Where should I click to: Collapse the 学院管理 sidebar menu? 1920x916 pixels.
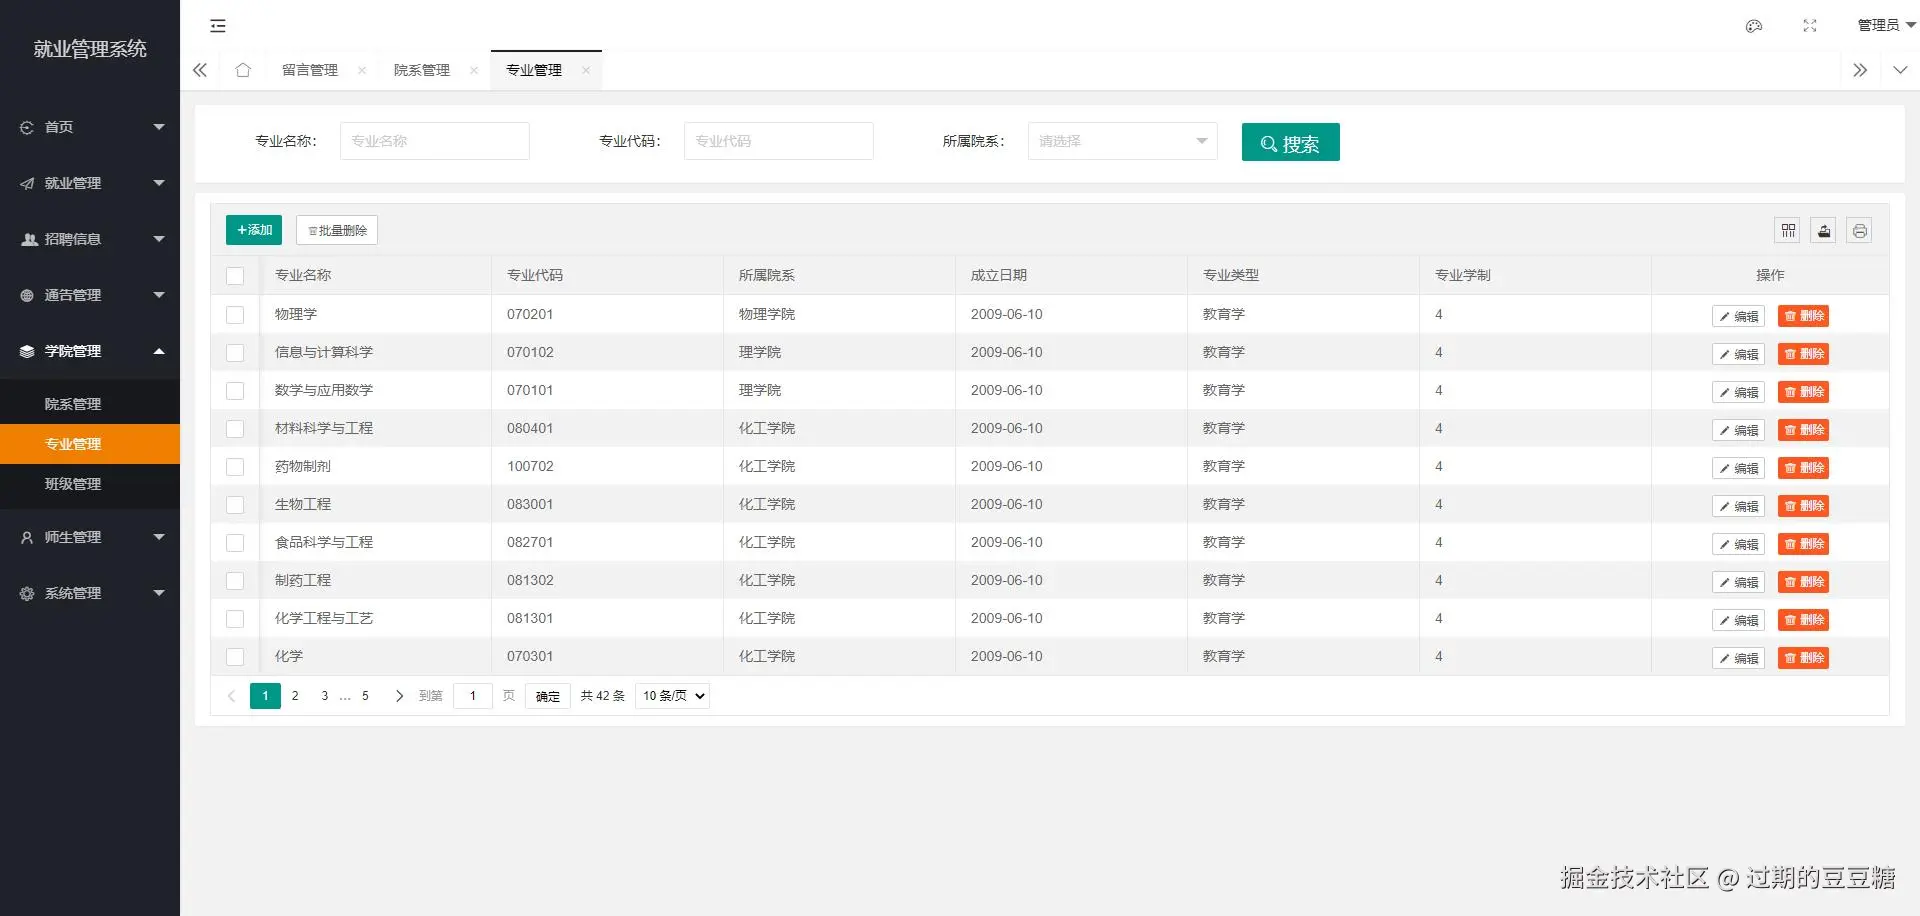click(x=159, y=351)
